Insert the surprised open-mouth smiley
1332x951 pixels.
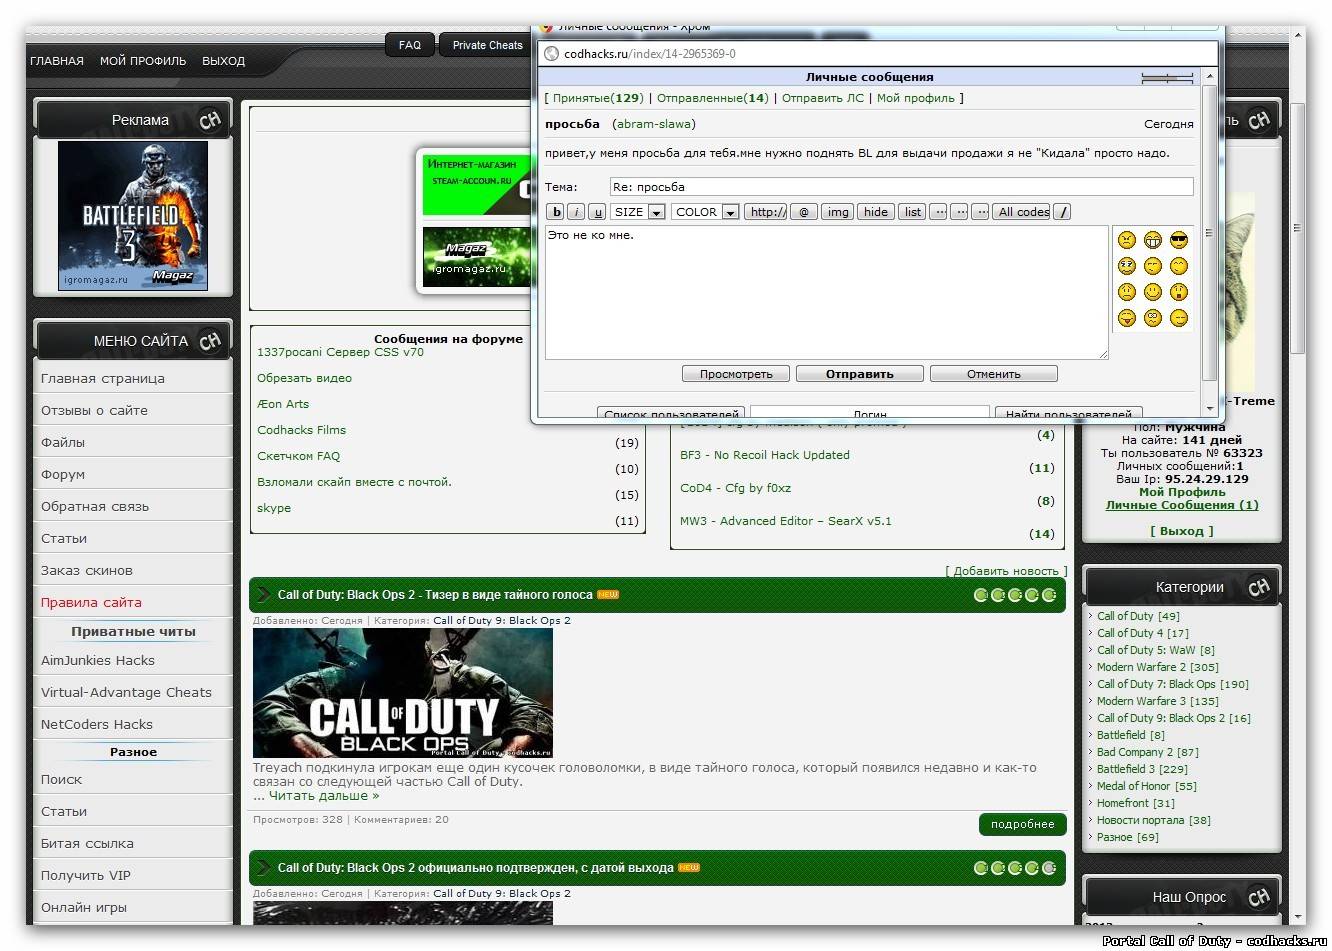[x=1179, y=292]
